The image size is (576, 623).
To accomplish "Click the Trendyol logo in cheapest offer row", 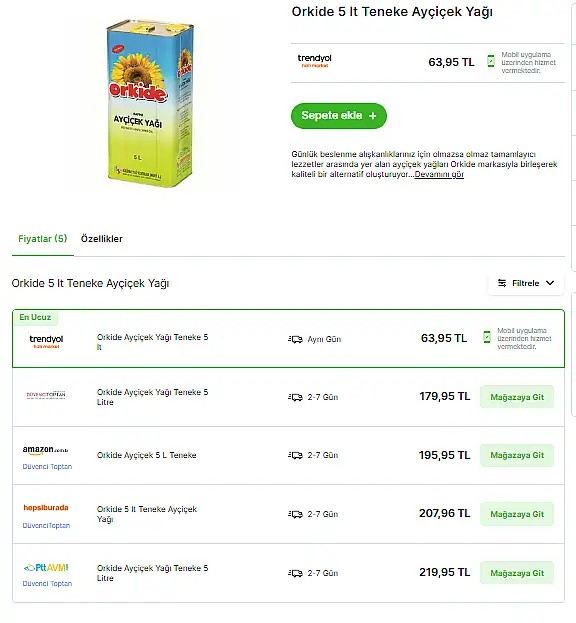I will point(46,341).
